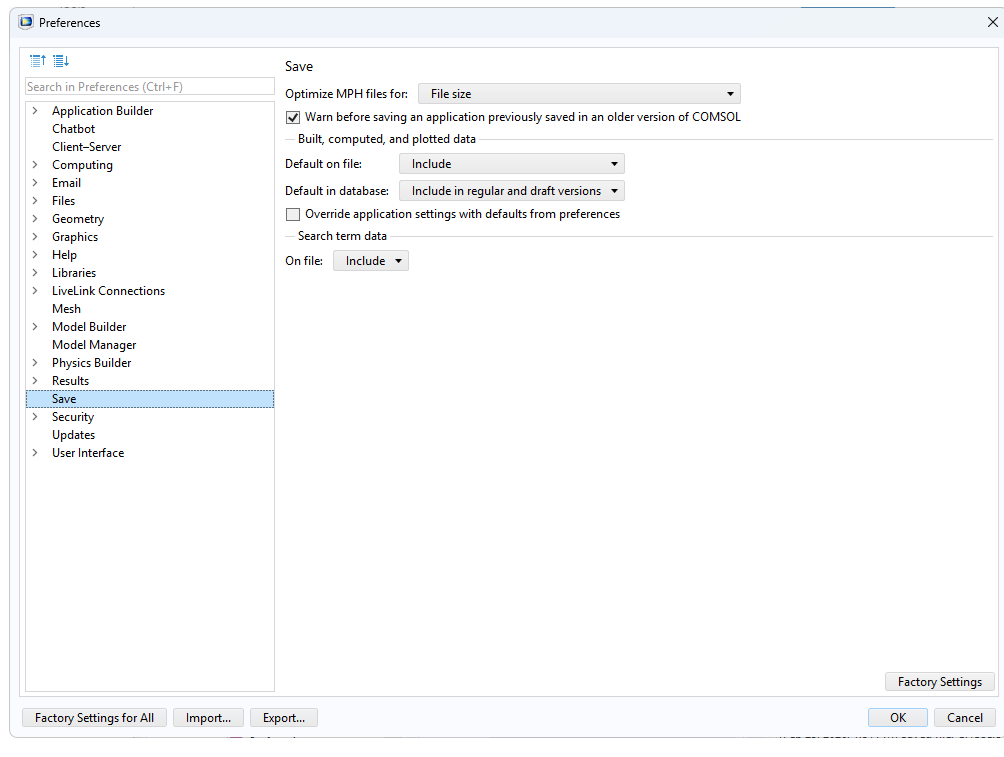
Task: Open the Default on file dropdown
Action: [511, 164]
